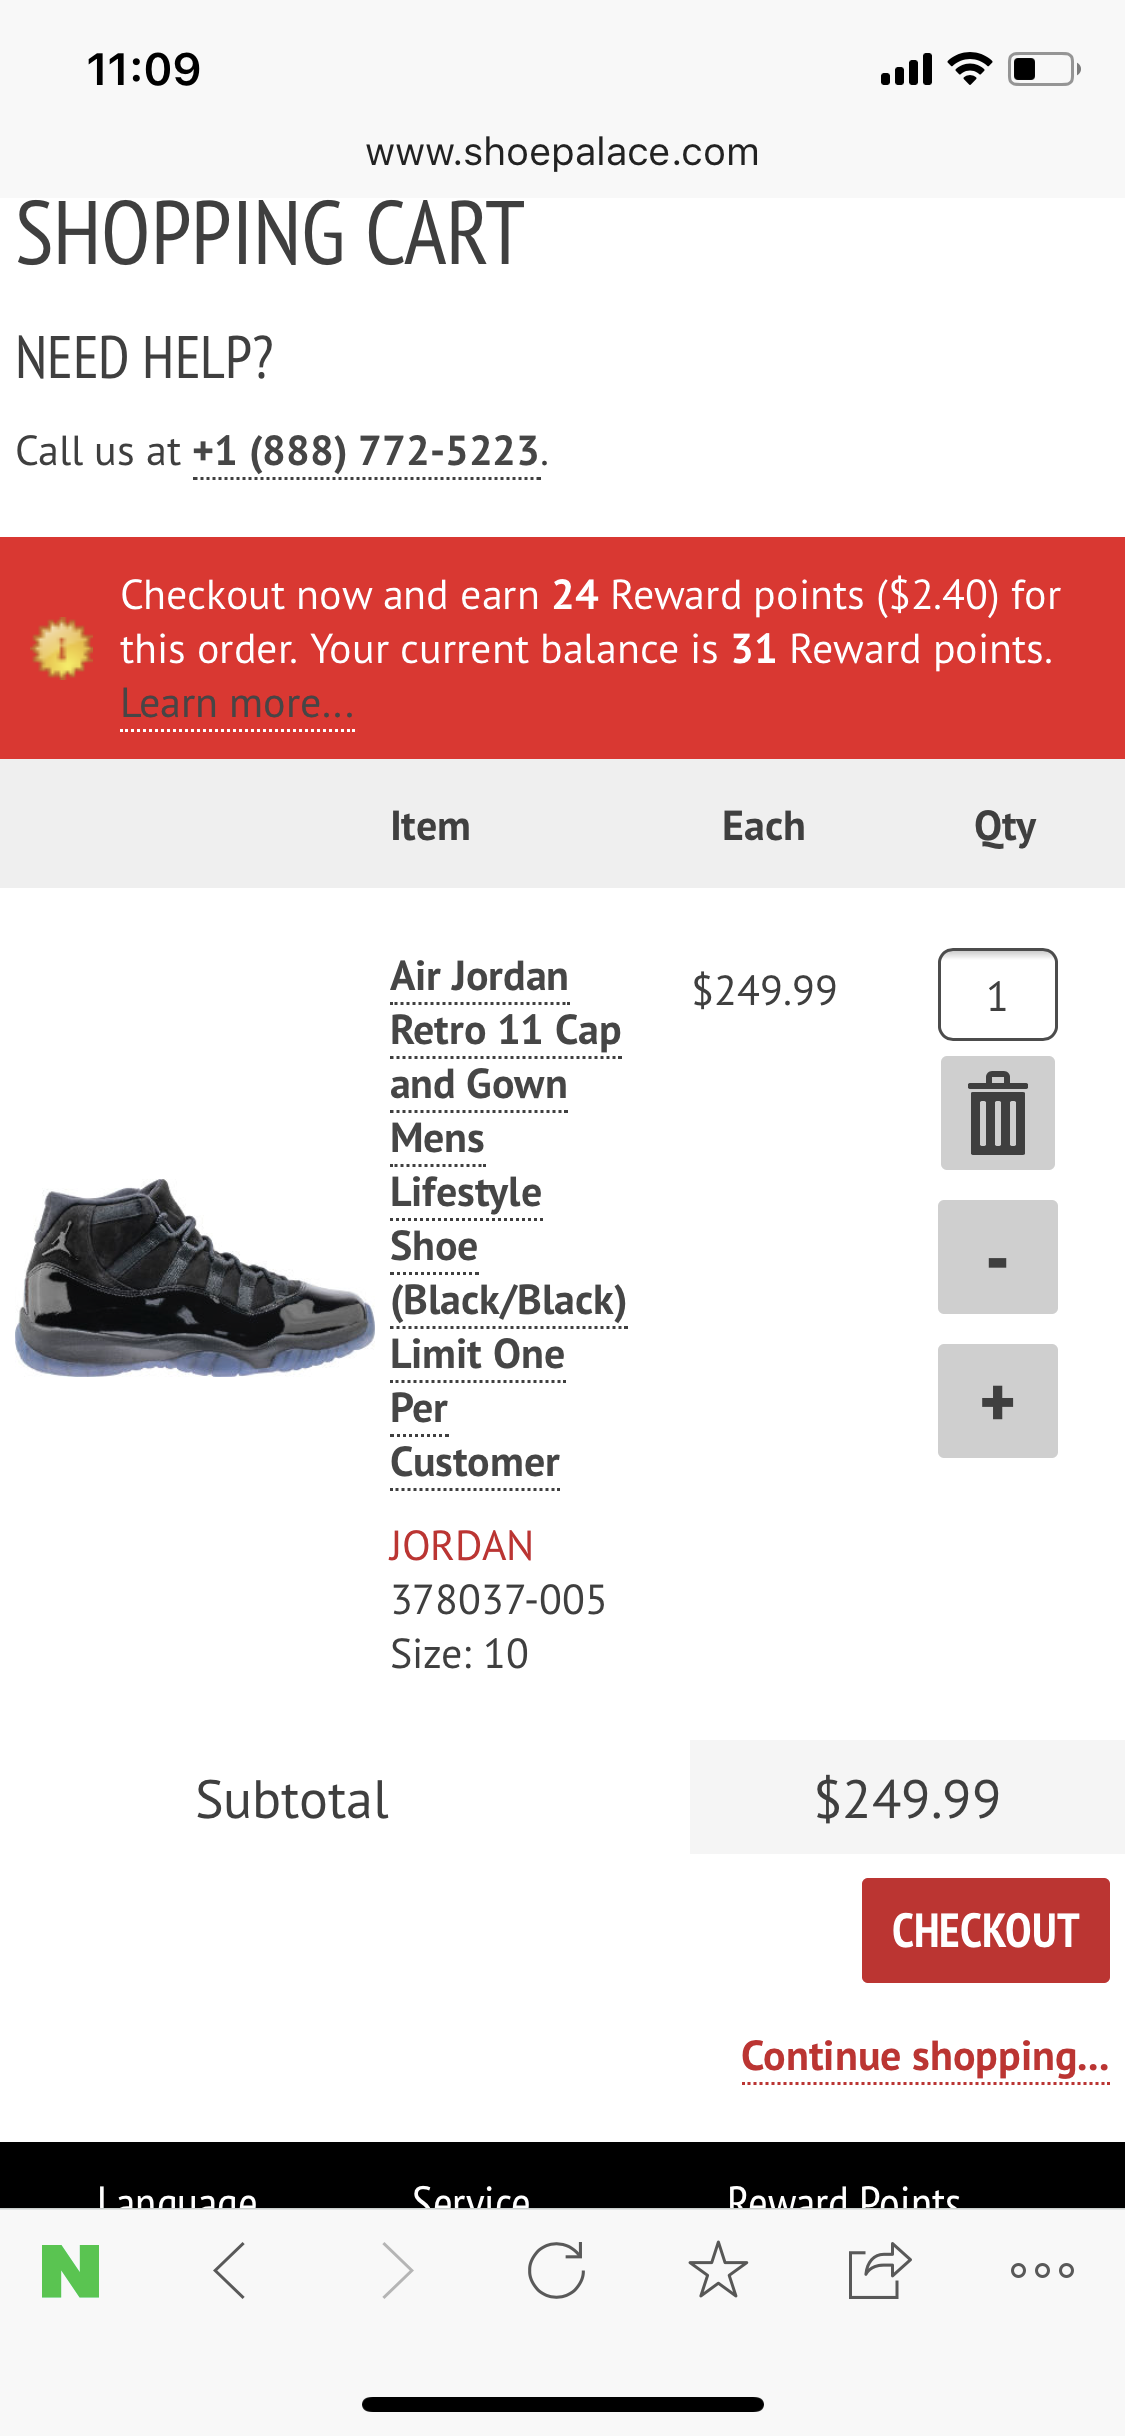This screenshot has width=1125, height=2436.
Task: Tap the green N Naver icon
Action: (x=71, y=2271)
